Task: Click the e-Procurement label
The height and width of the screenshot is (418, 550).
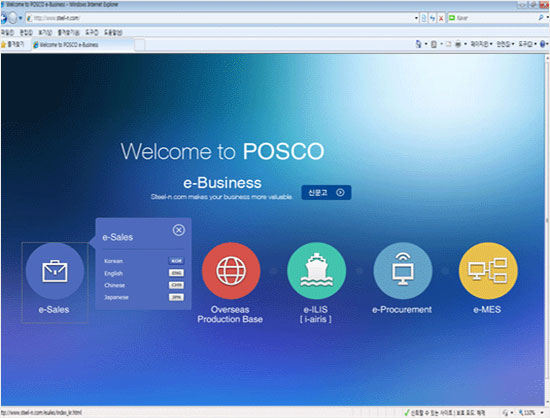Action: [402, 310]
